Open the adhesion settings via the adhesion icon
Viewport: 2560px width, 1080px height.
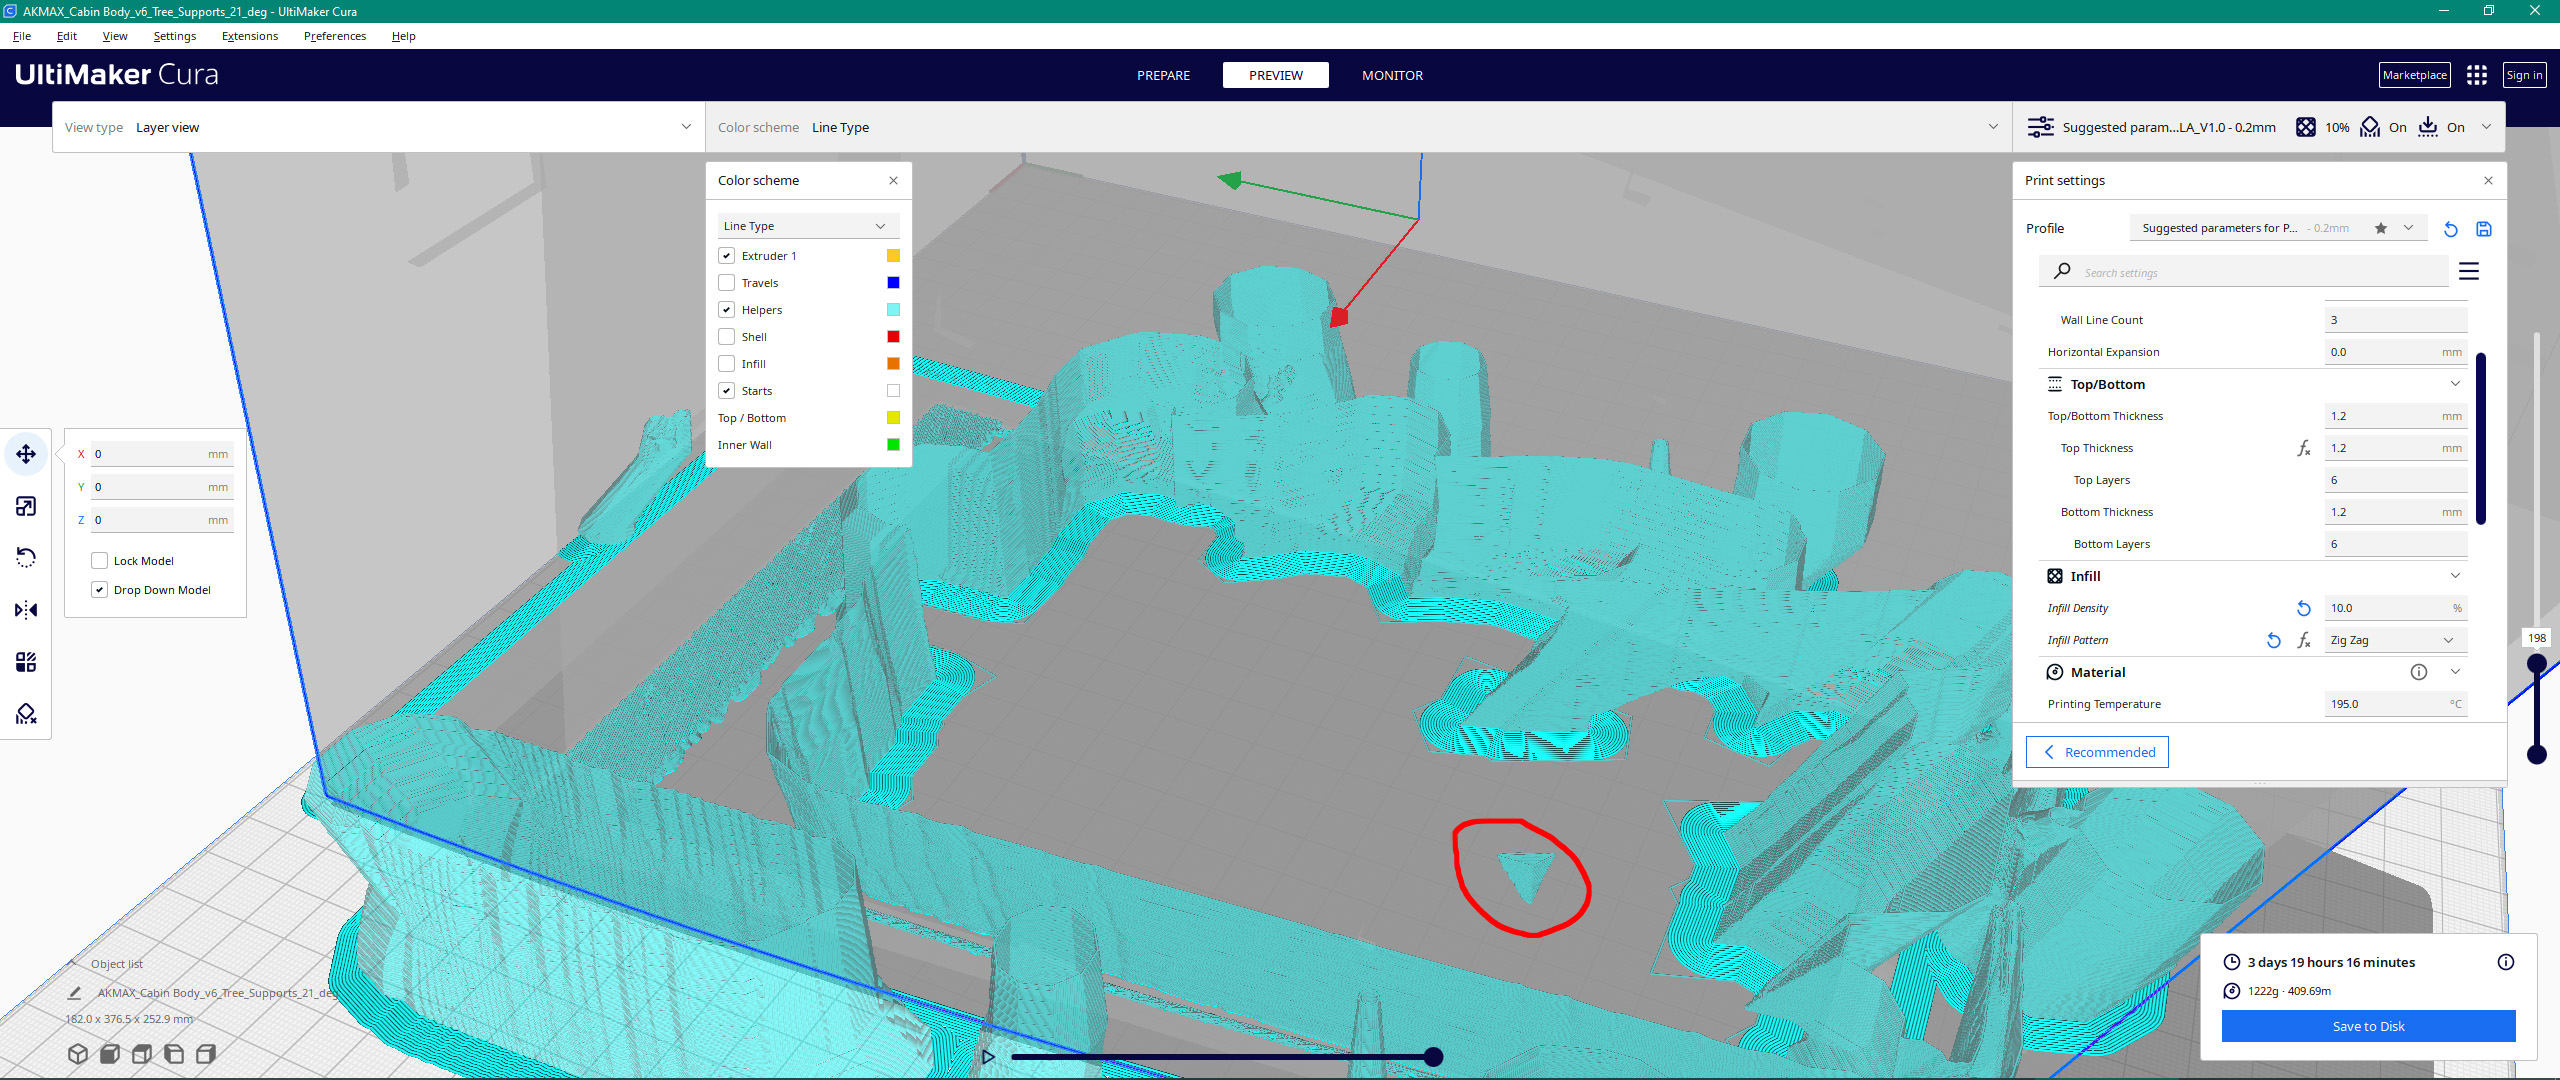[x=2428, y=127]
